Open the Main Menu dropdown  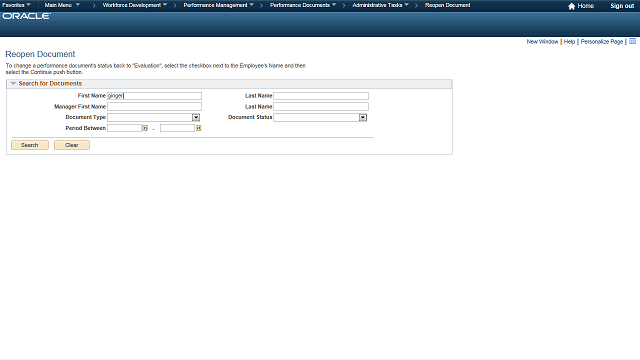pos(62,5)
